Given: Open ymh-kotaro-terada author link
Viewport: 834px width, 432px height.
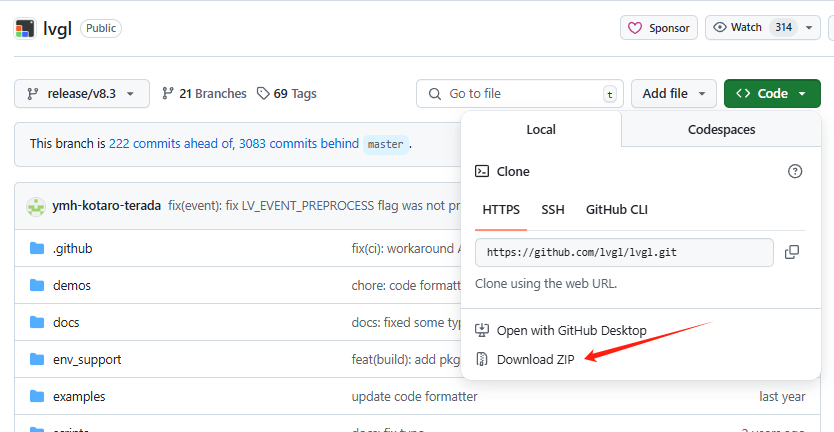Looking at the screenshot, I should 106,206.
